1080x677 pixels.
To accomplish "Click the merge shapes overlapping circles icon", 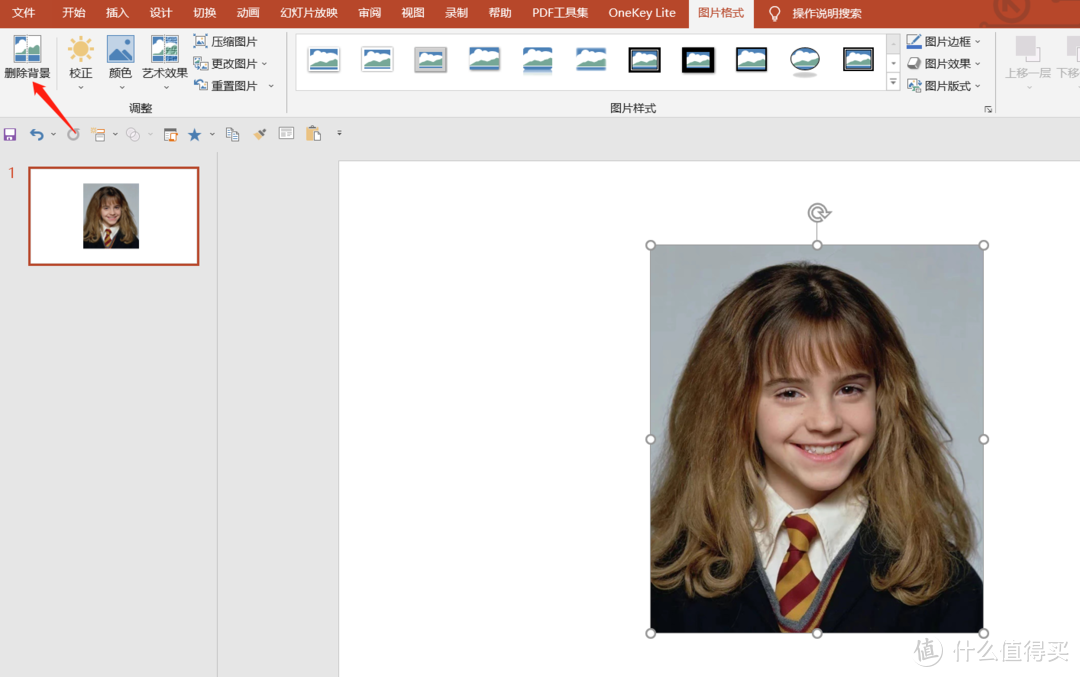I will 133,135.
